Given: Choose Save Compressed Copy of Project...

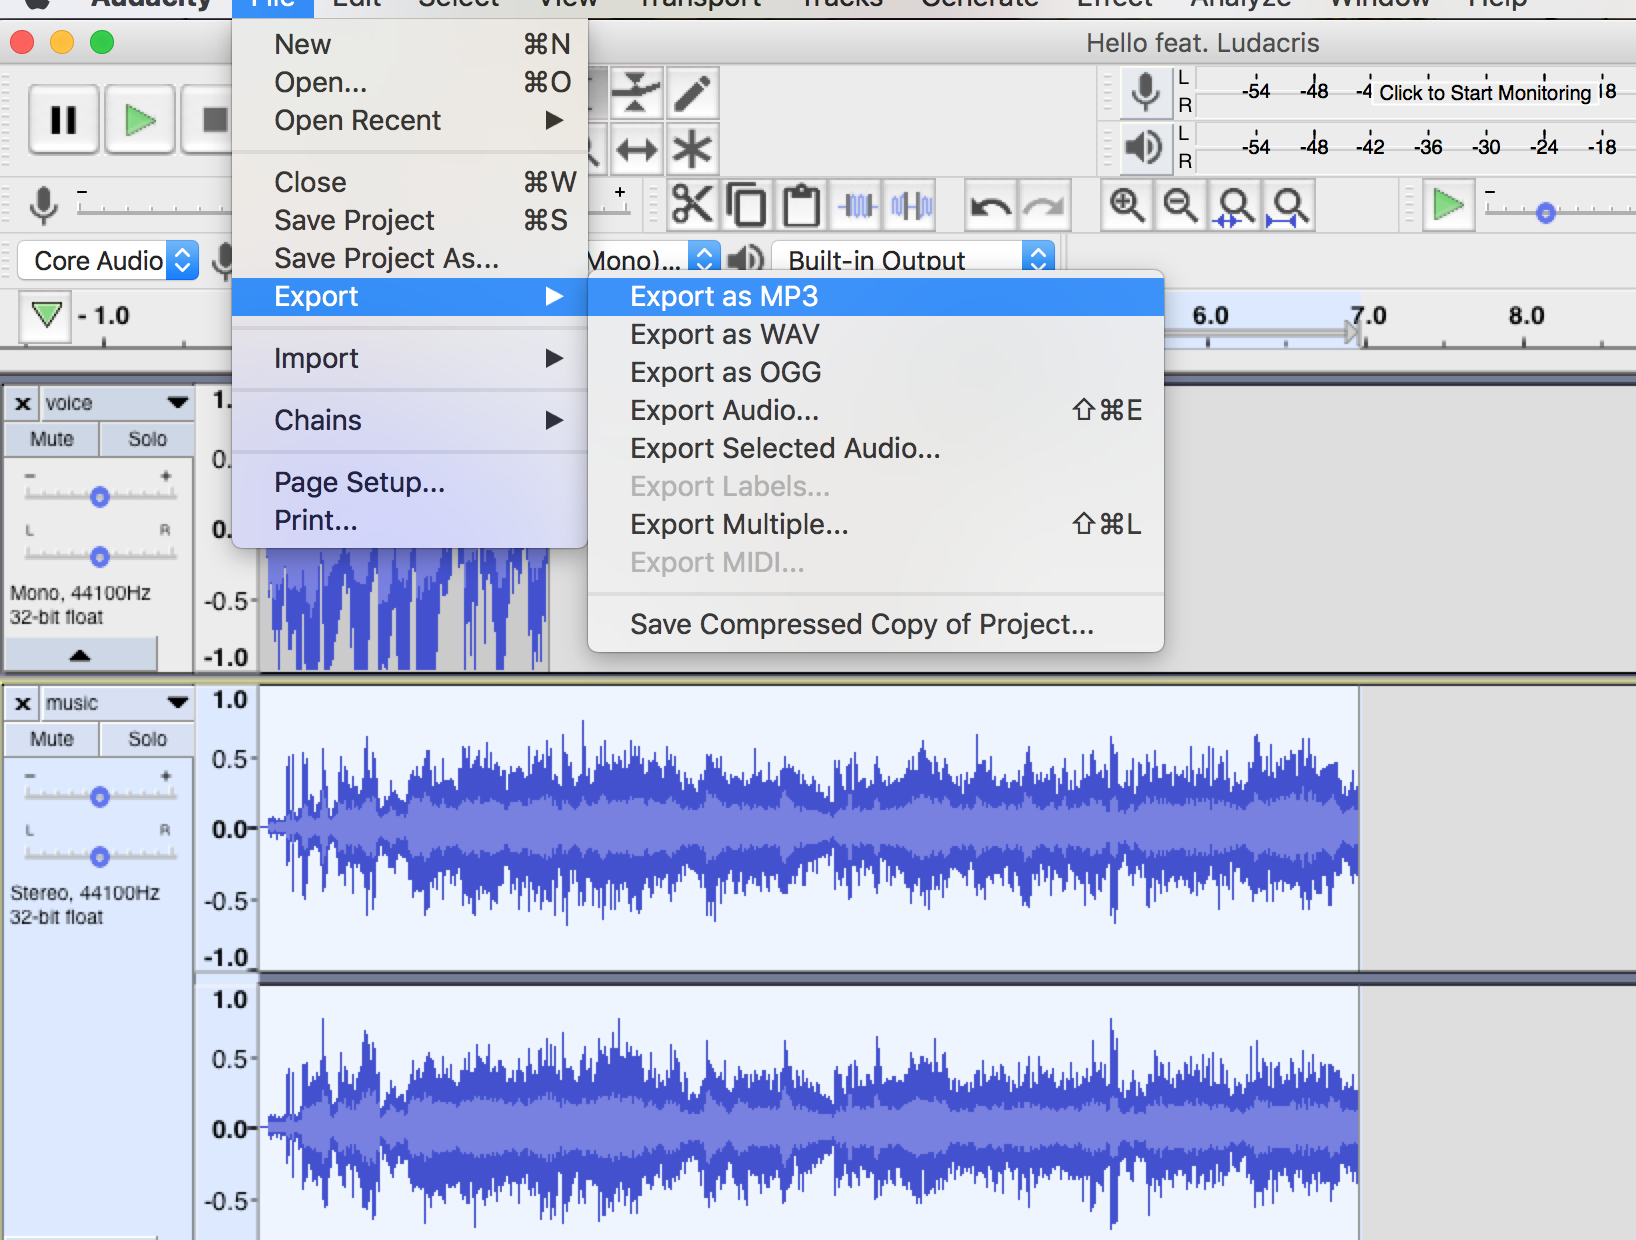Looking at the screenshot, I should click(x=876, y=624).
